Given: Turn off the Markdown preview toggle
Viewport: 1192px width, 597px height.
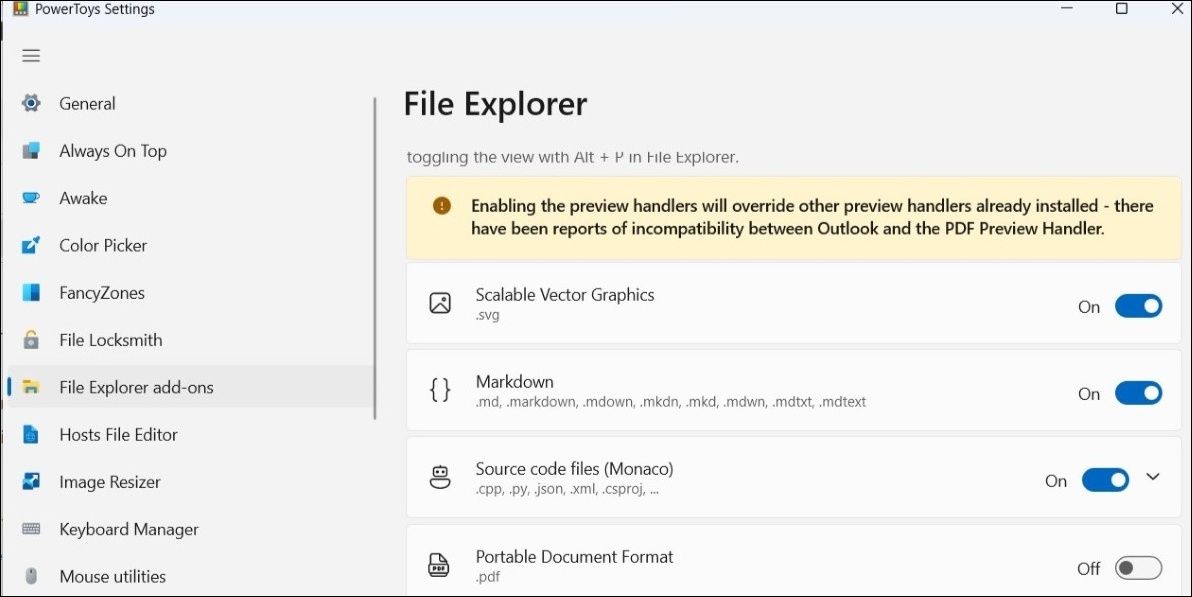Looking at the screenshot, I should coord(1138,394).
